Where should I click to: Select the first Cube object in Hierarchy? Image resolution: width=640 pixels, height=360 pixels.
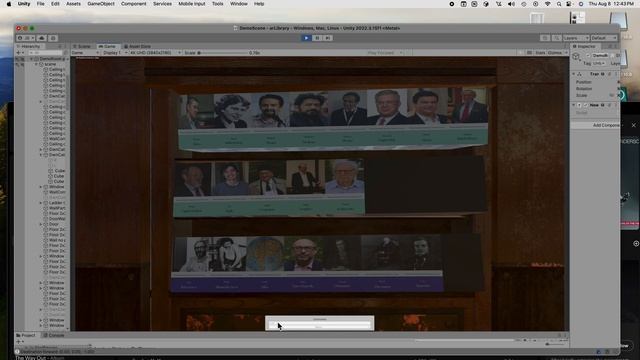pos(57,171)
